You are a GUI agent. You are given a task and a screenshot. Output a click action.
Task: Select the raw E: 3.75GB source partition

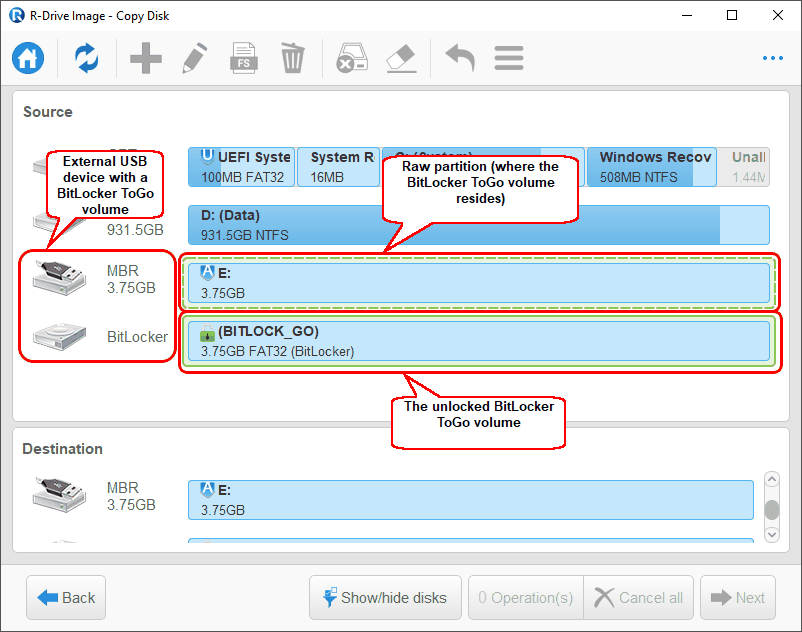(x=479, y=283)
